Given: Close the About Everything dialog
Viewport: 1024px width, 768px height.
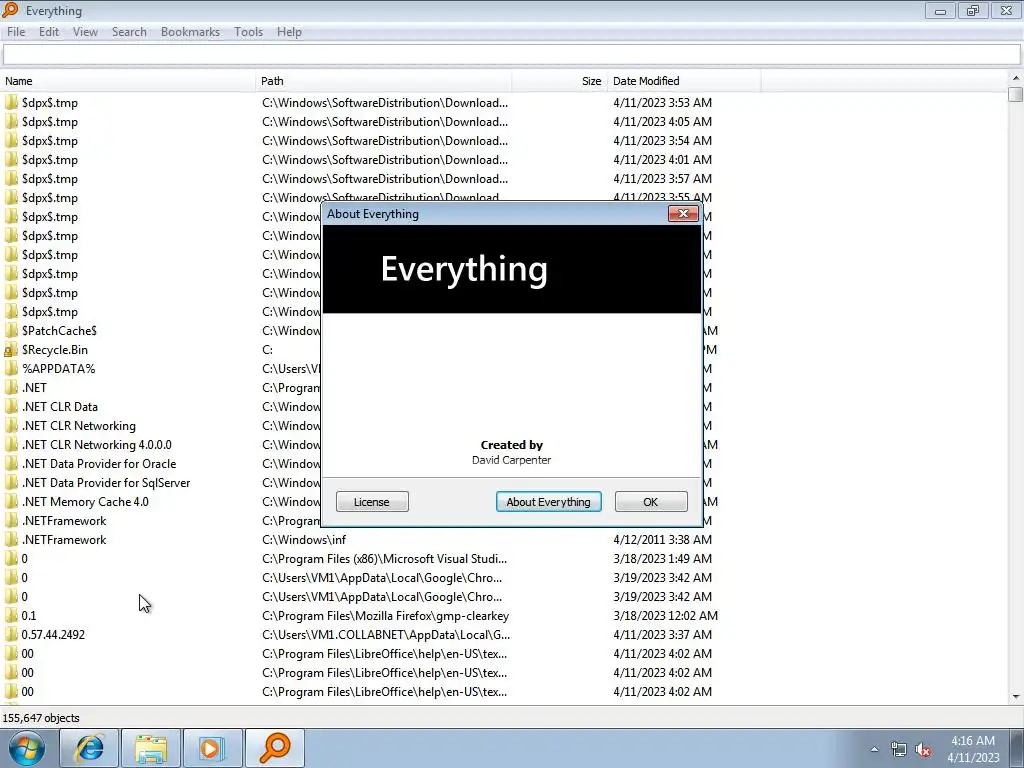Looking at the screenshot, I should coord(683,214).
